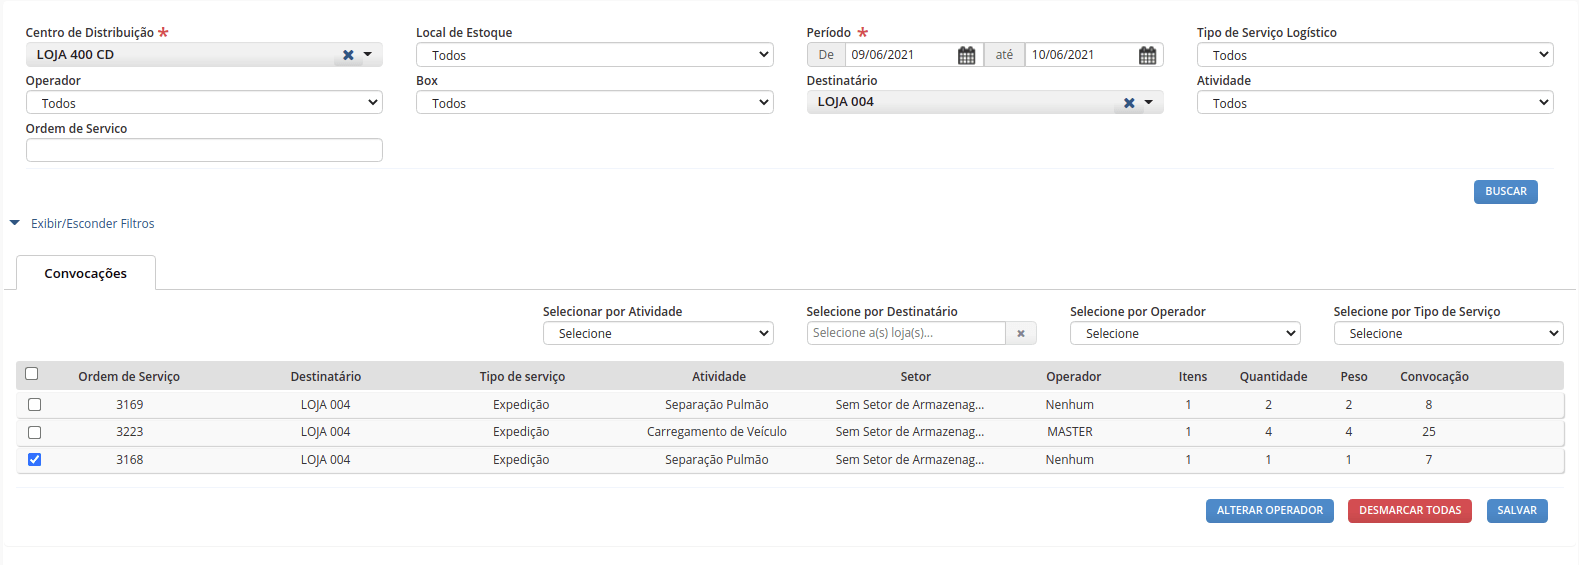Open the Atividade filter dropdown
Image resolution: width=1579 pixels, height=565 pixels.
pyautogui.click(x=1375, y=103)
